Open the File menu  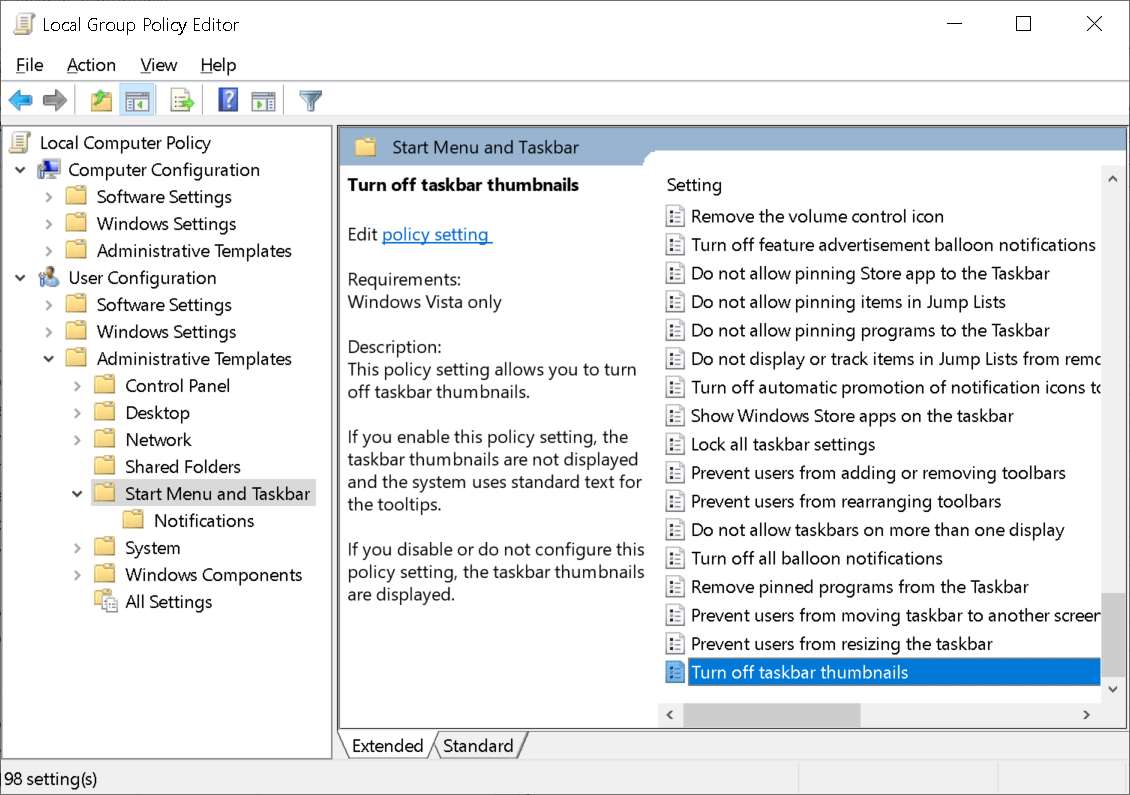click(x=30, y=65)
